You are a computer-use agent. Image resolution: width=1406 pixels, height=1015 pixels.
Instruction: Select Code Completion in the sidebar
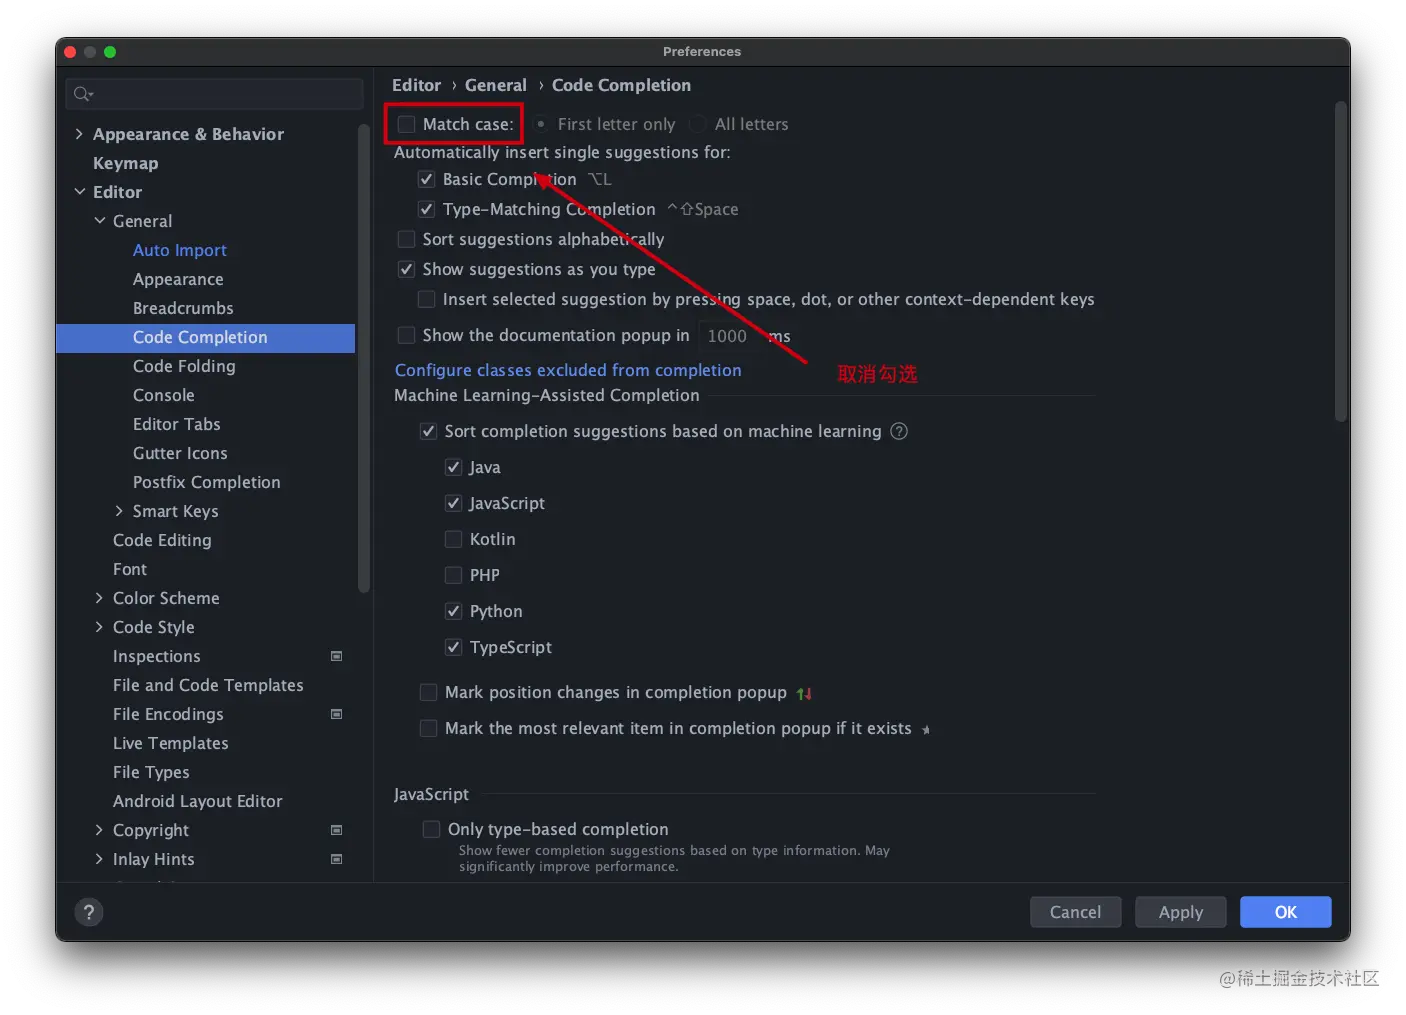coord(205,337)
